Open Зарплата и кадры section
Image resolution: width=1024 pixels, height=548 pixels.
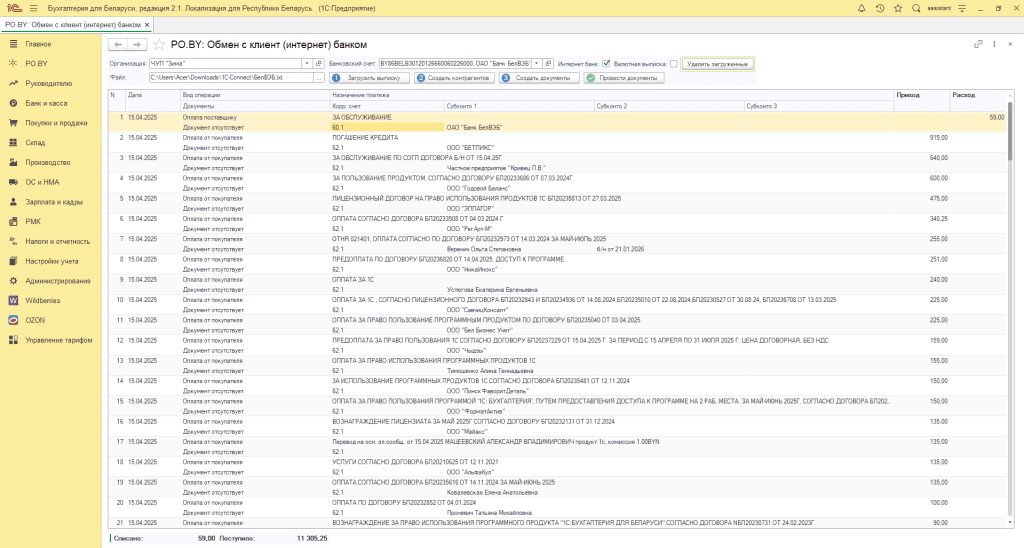tap(54, 202)
